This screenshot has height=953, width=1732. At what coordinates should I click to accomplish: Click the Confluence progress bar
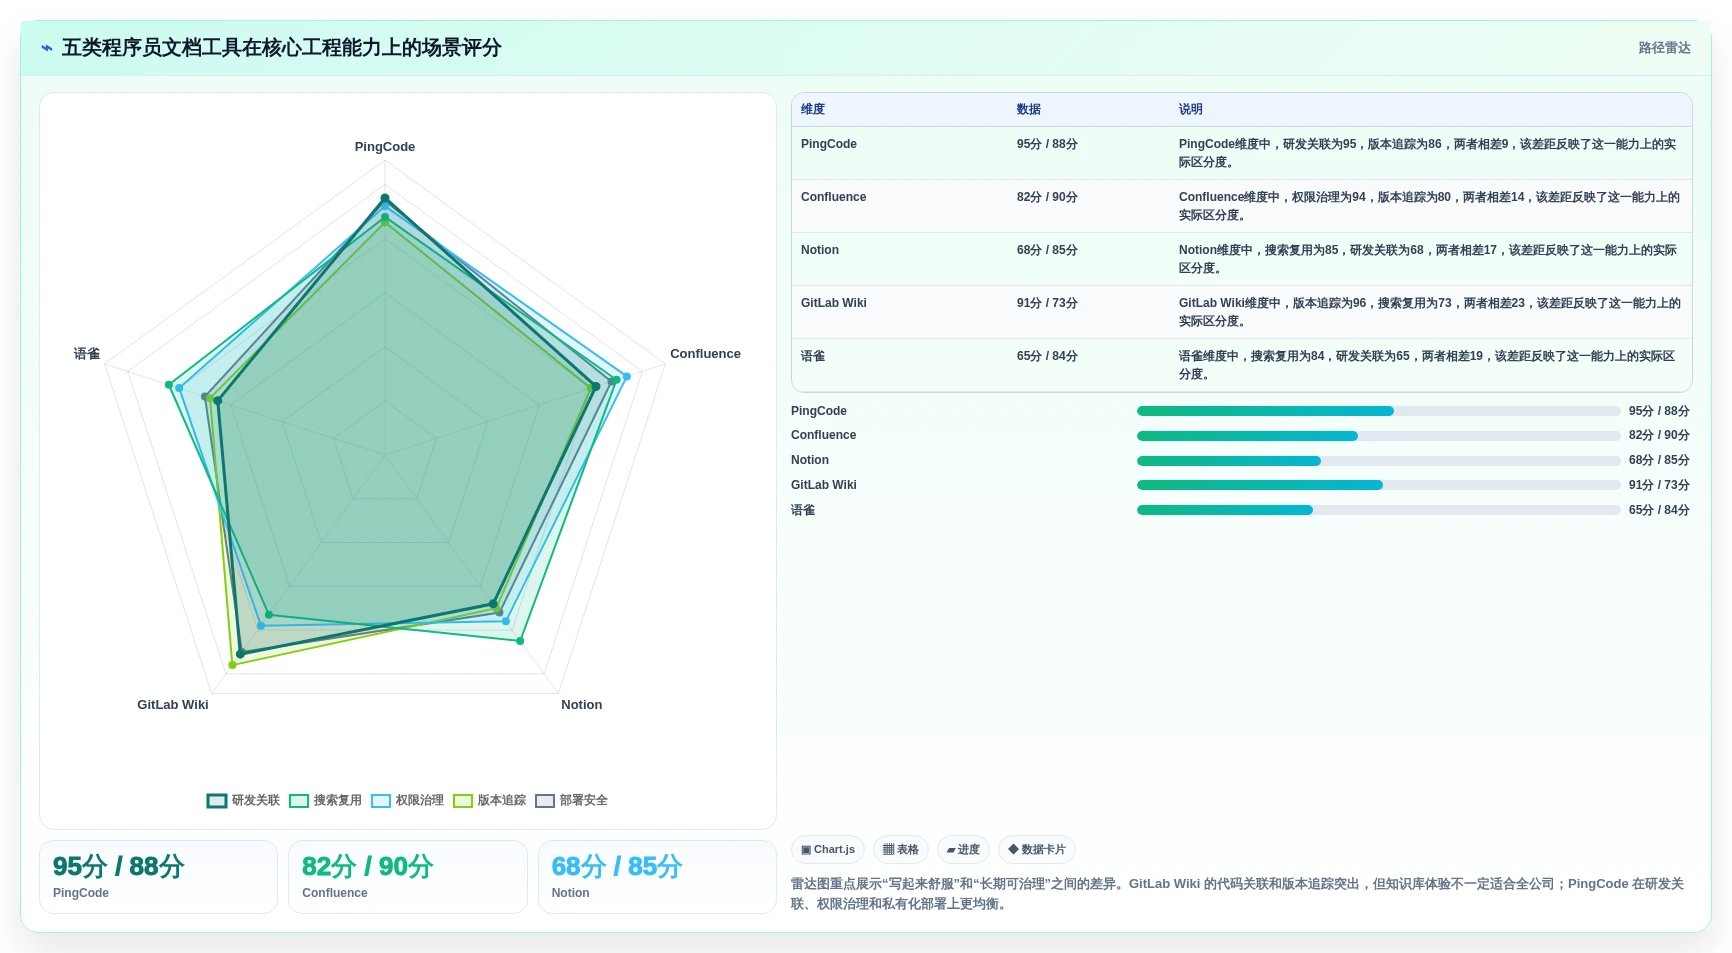(1378, 436)
